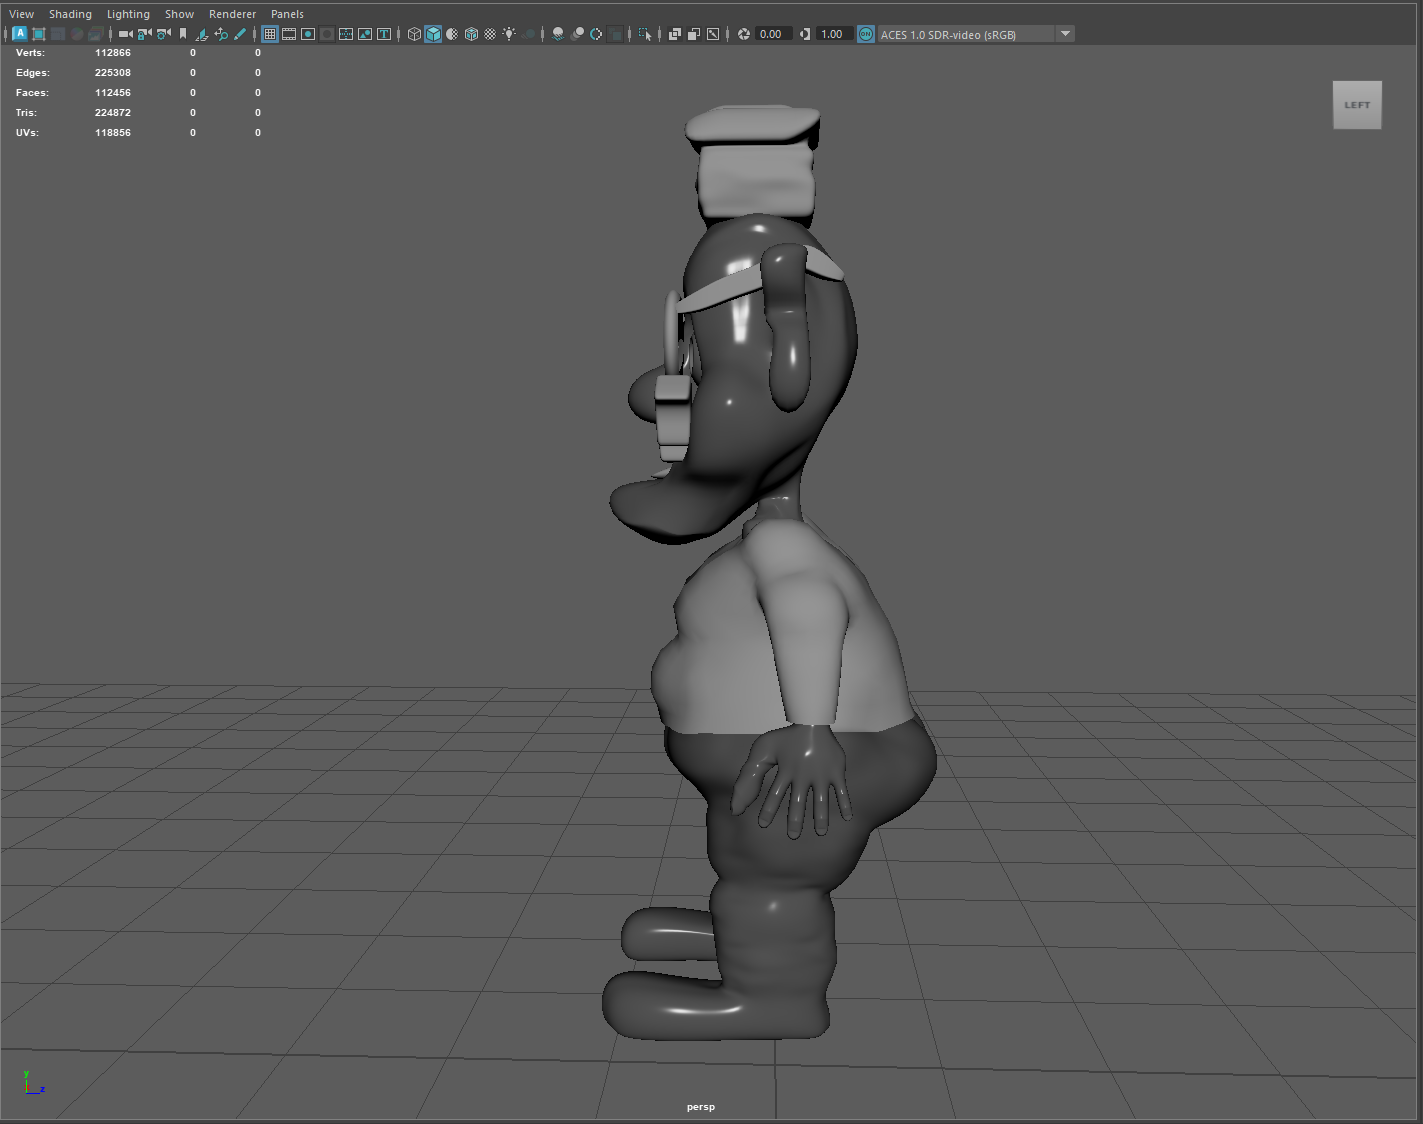Click the Use All Lights bulb icon
This screenshot has width=1423, height=1124.
pyautogui.click(x=509, y=34)
